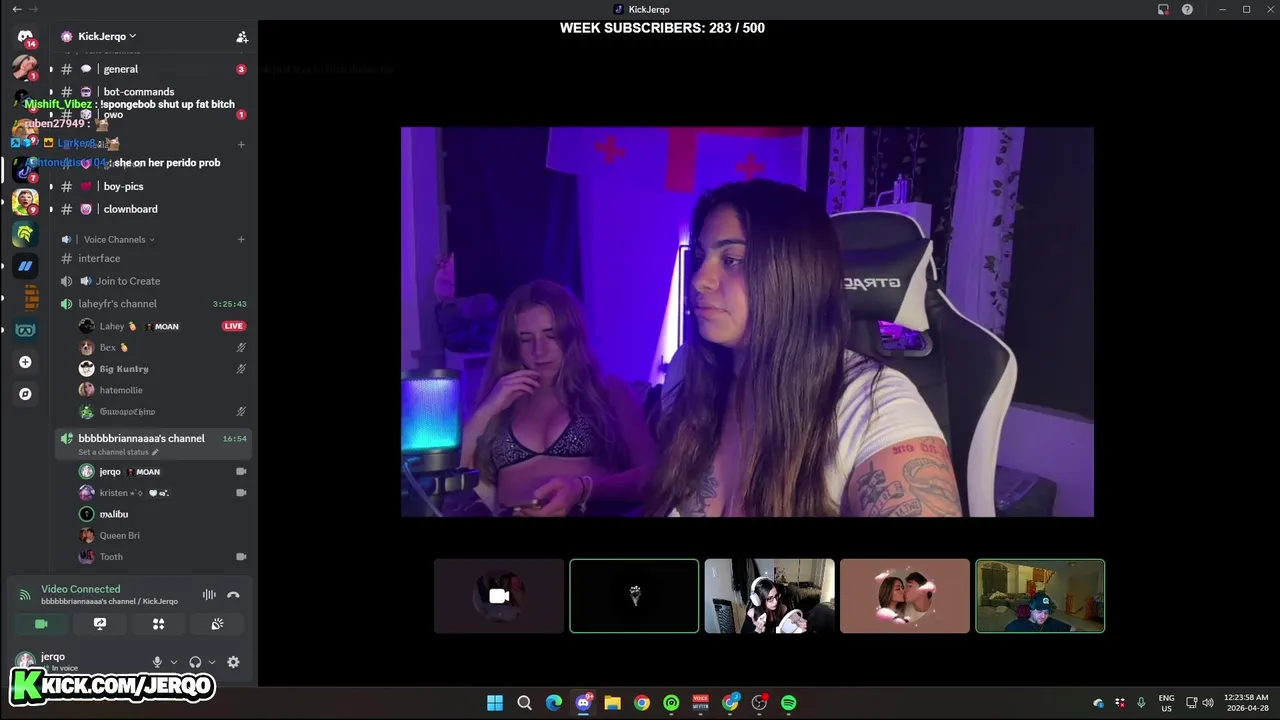Open microphone input device dropdown arrow
The image size is (1280, 720).
(174, 662)
